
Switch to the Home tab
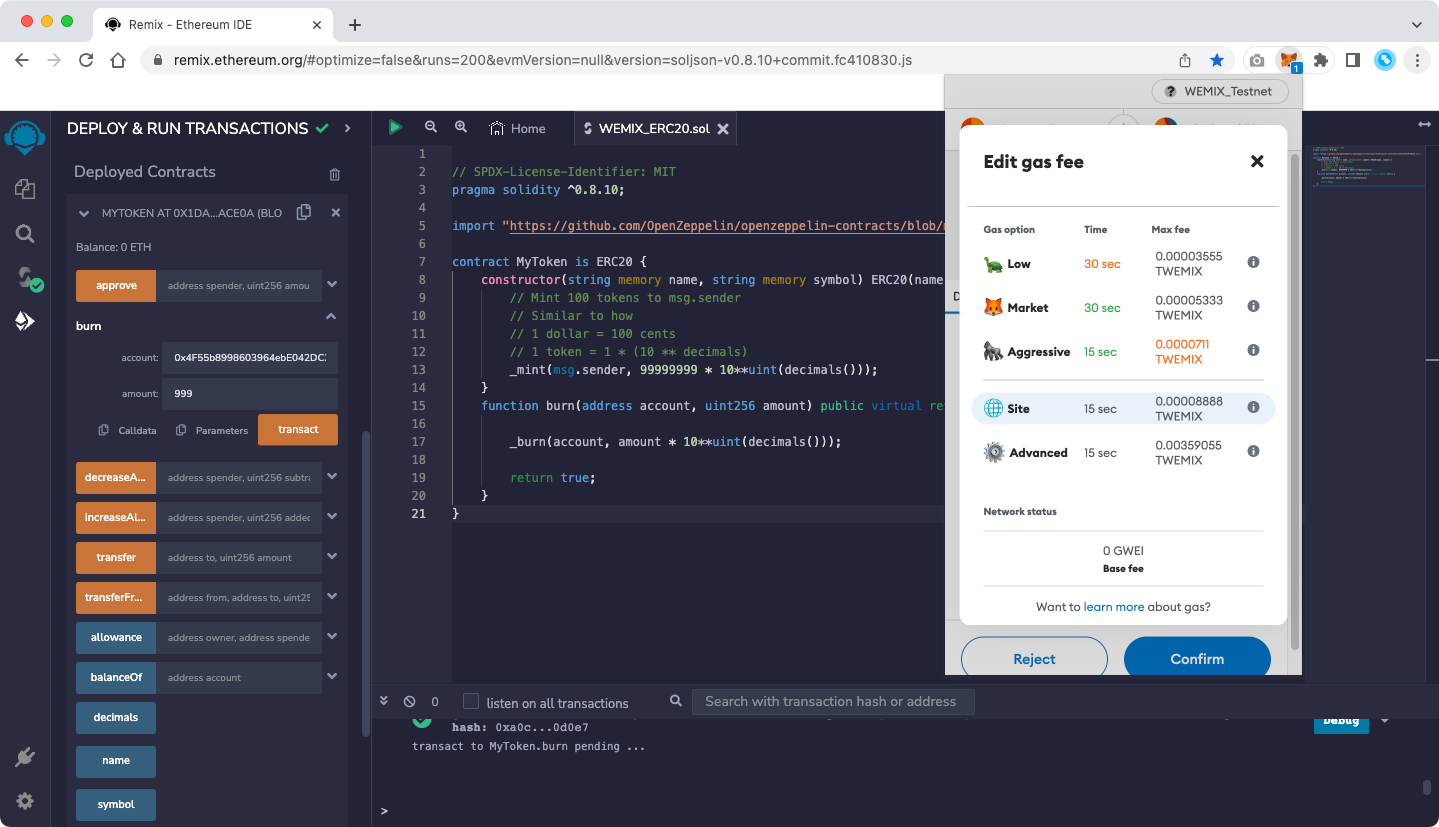tap(517, 128)
